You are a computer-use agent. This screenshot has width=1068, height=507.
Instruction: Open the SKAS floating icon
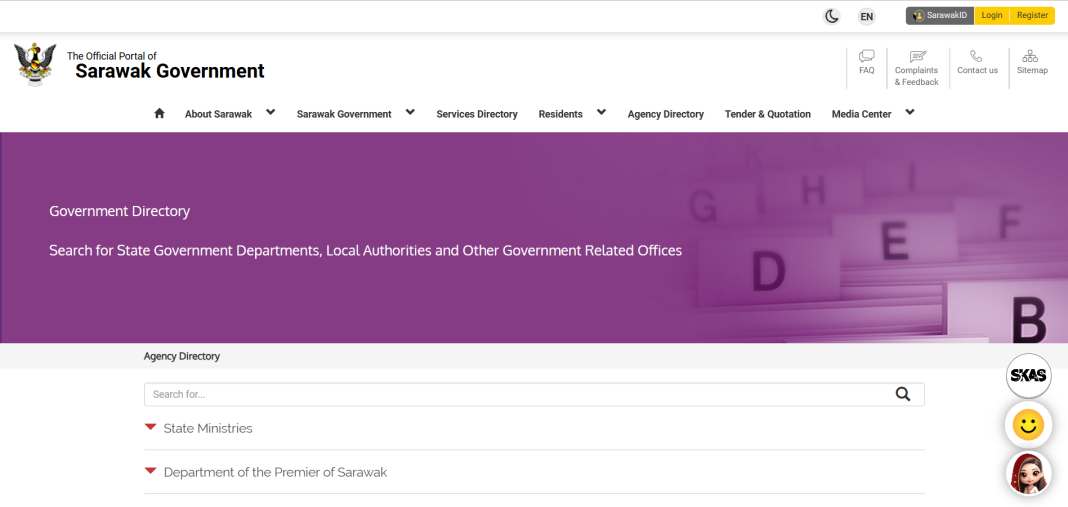click(x=1028, y=376)
